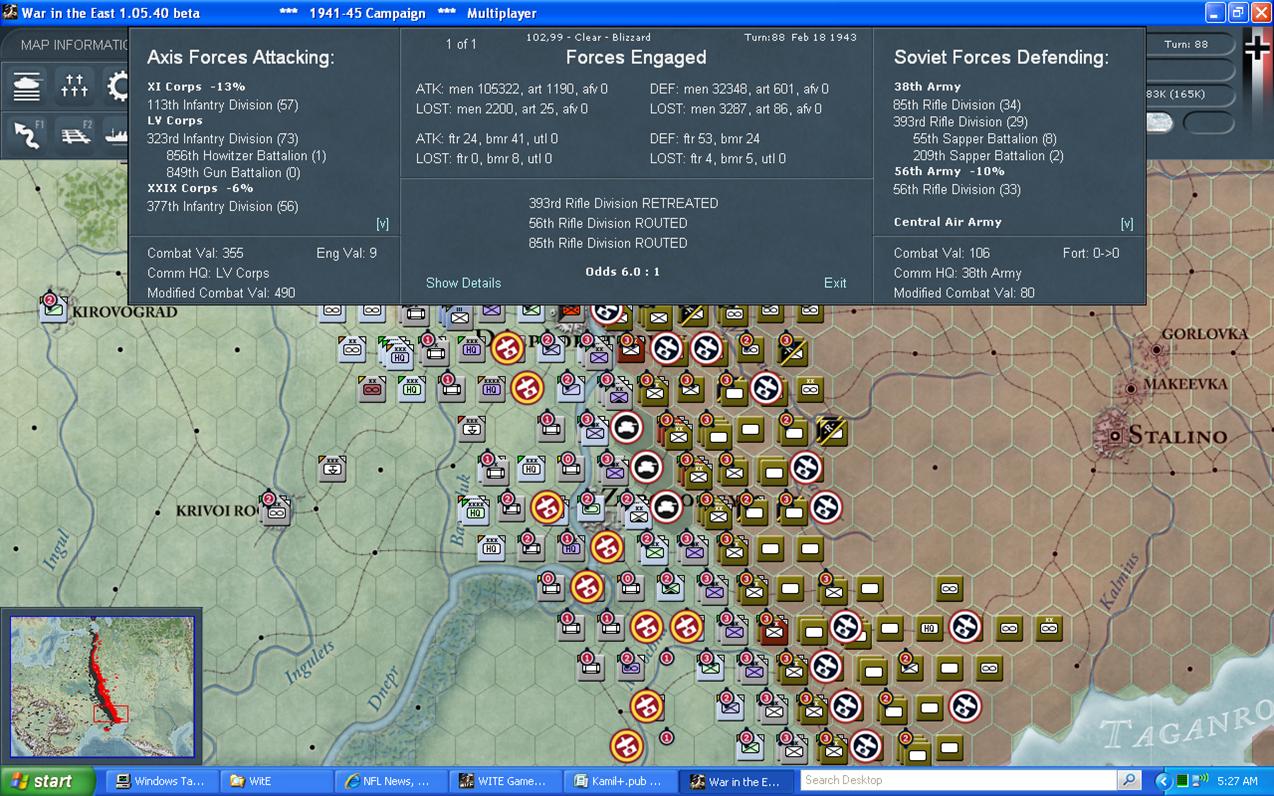Expand Soviet forces list with [v]

pos(1127,224)
